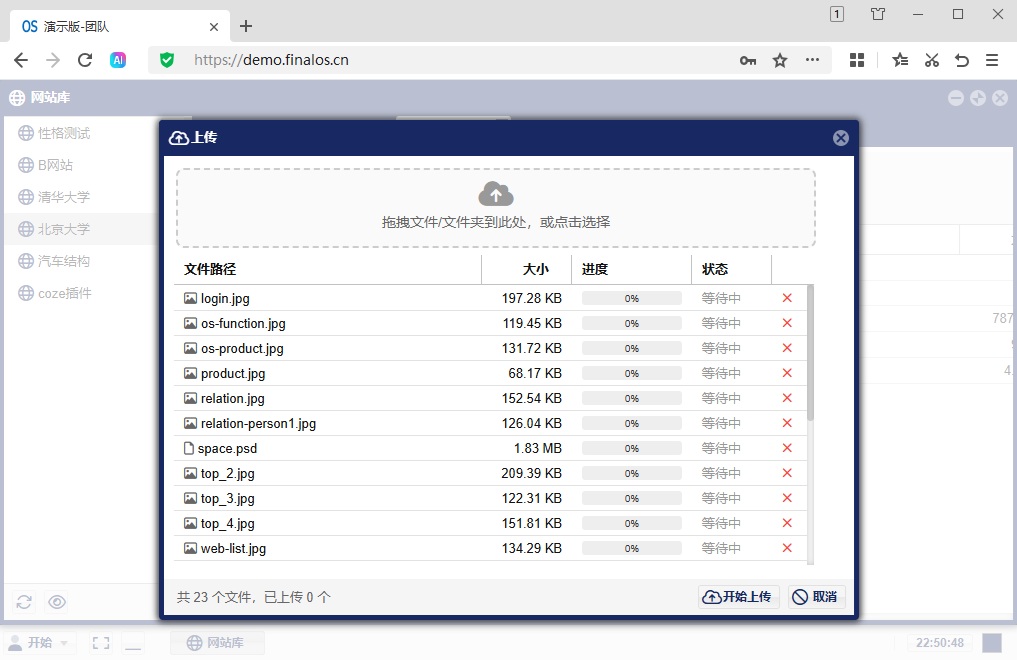Image resolution: width=1017 pixels, height=660 pixels.
Task: Start upload with 开始上传 button
Action: pos(737,596)
